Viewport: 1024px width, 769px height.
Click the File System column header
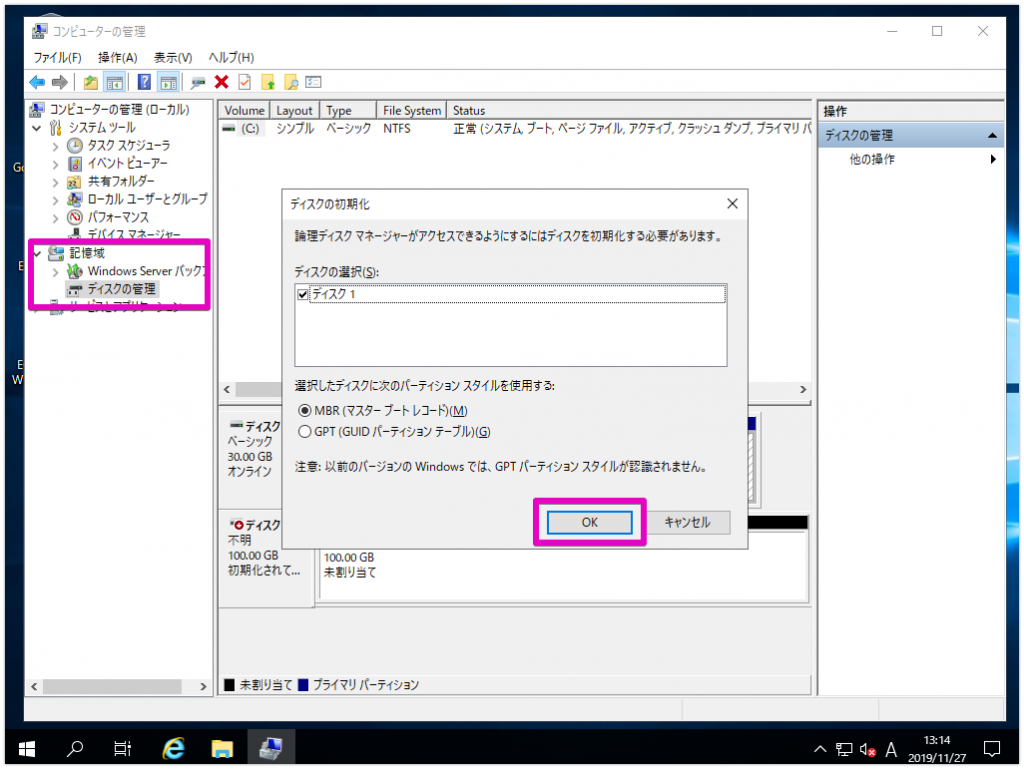tap(411, 111)
